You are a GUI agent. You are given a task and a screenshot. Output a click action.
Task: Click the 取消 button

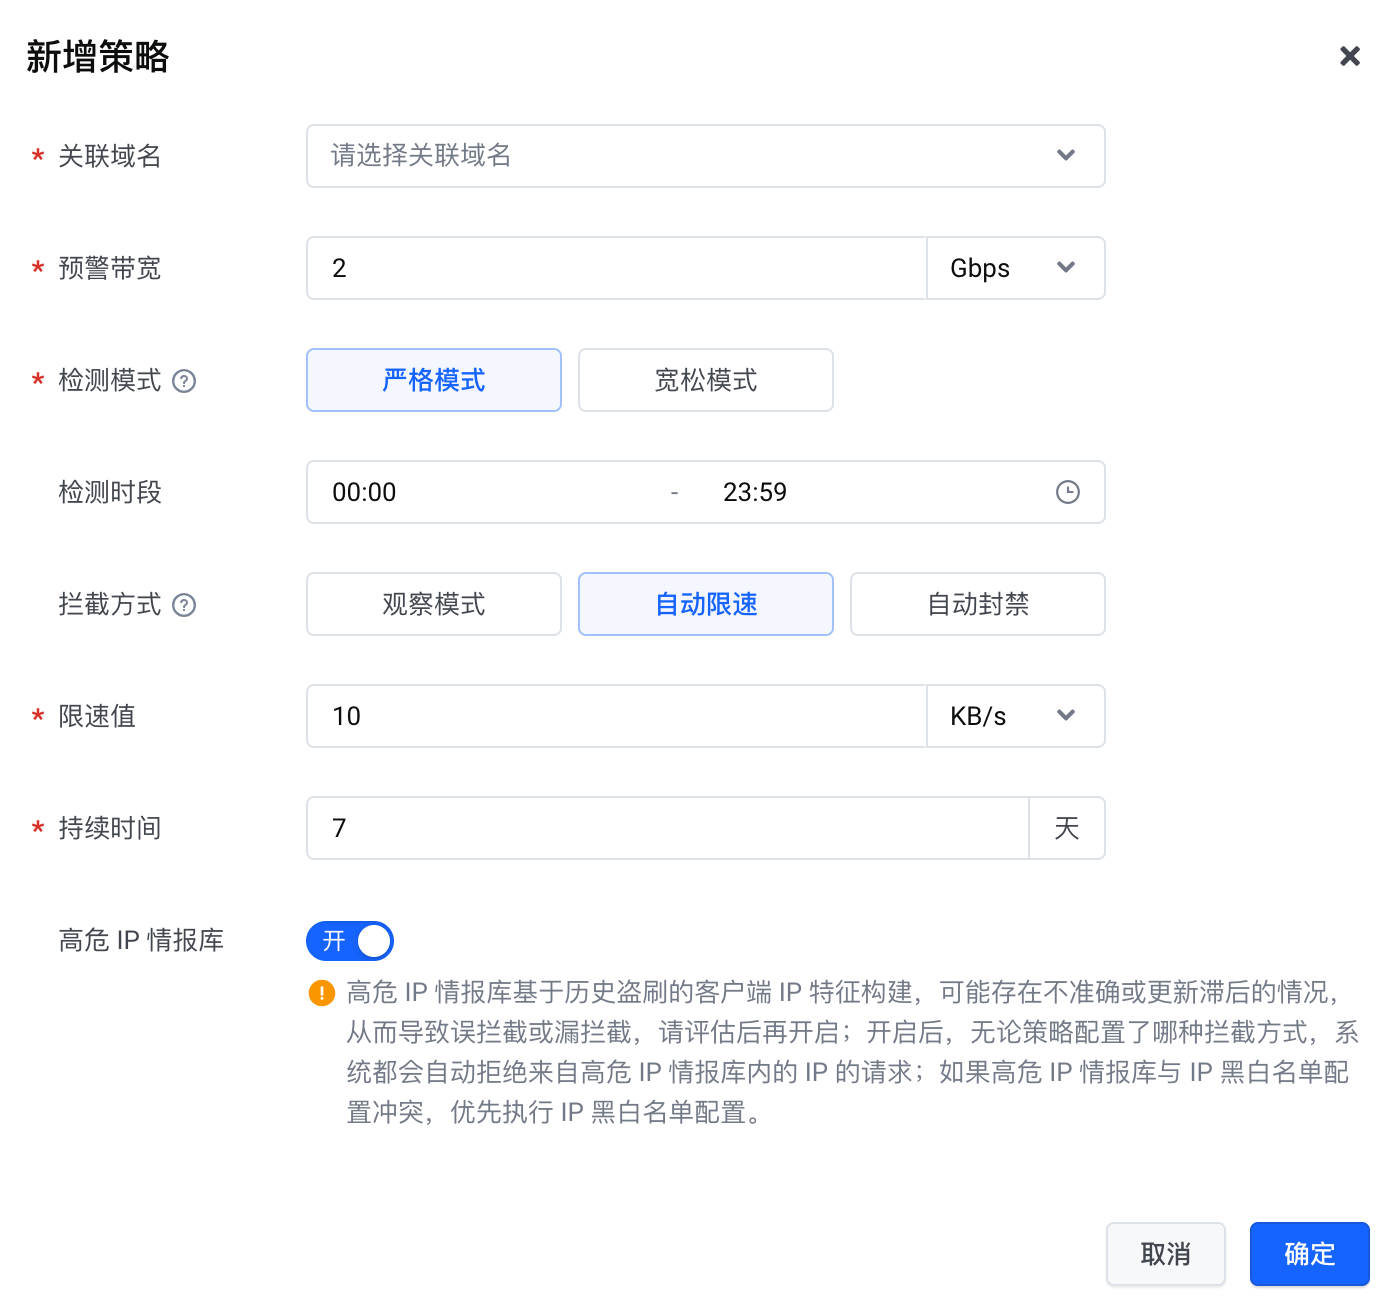tap(1166, 1254)
